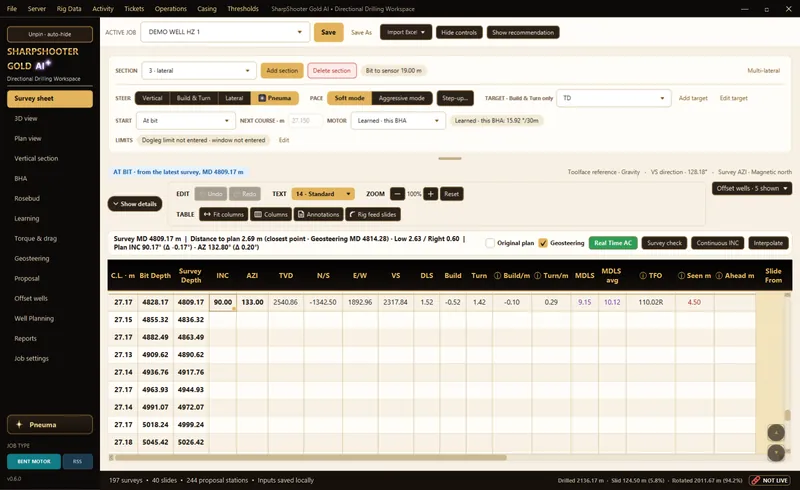800x490 pixels.
Task: Open the Rig Data menu
Action: click(x=69, y=9)
